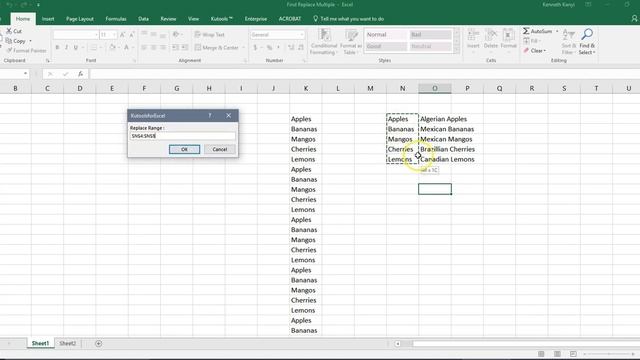Click the Replace Range input field
This screenshot has height=360, width=640.
point(182,136)
